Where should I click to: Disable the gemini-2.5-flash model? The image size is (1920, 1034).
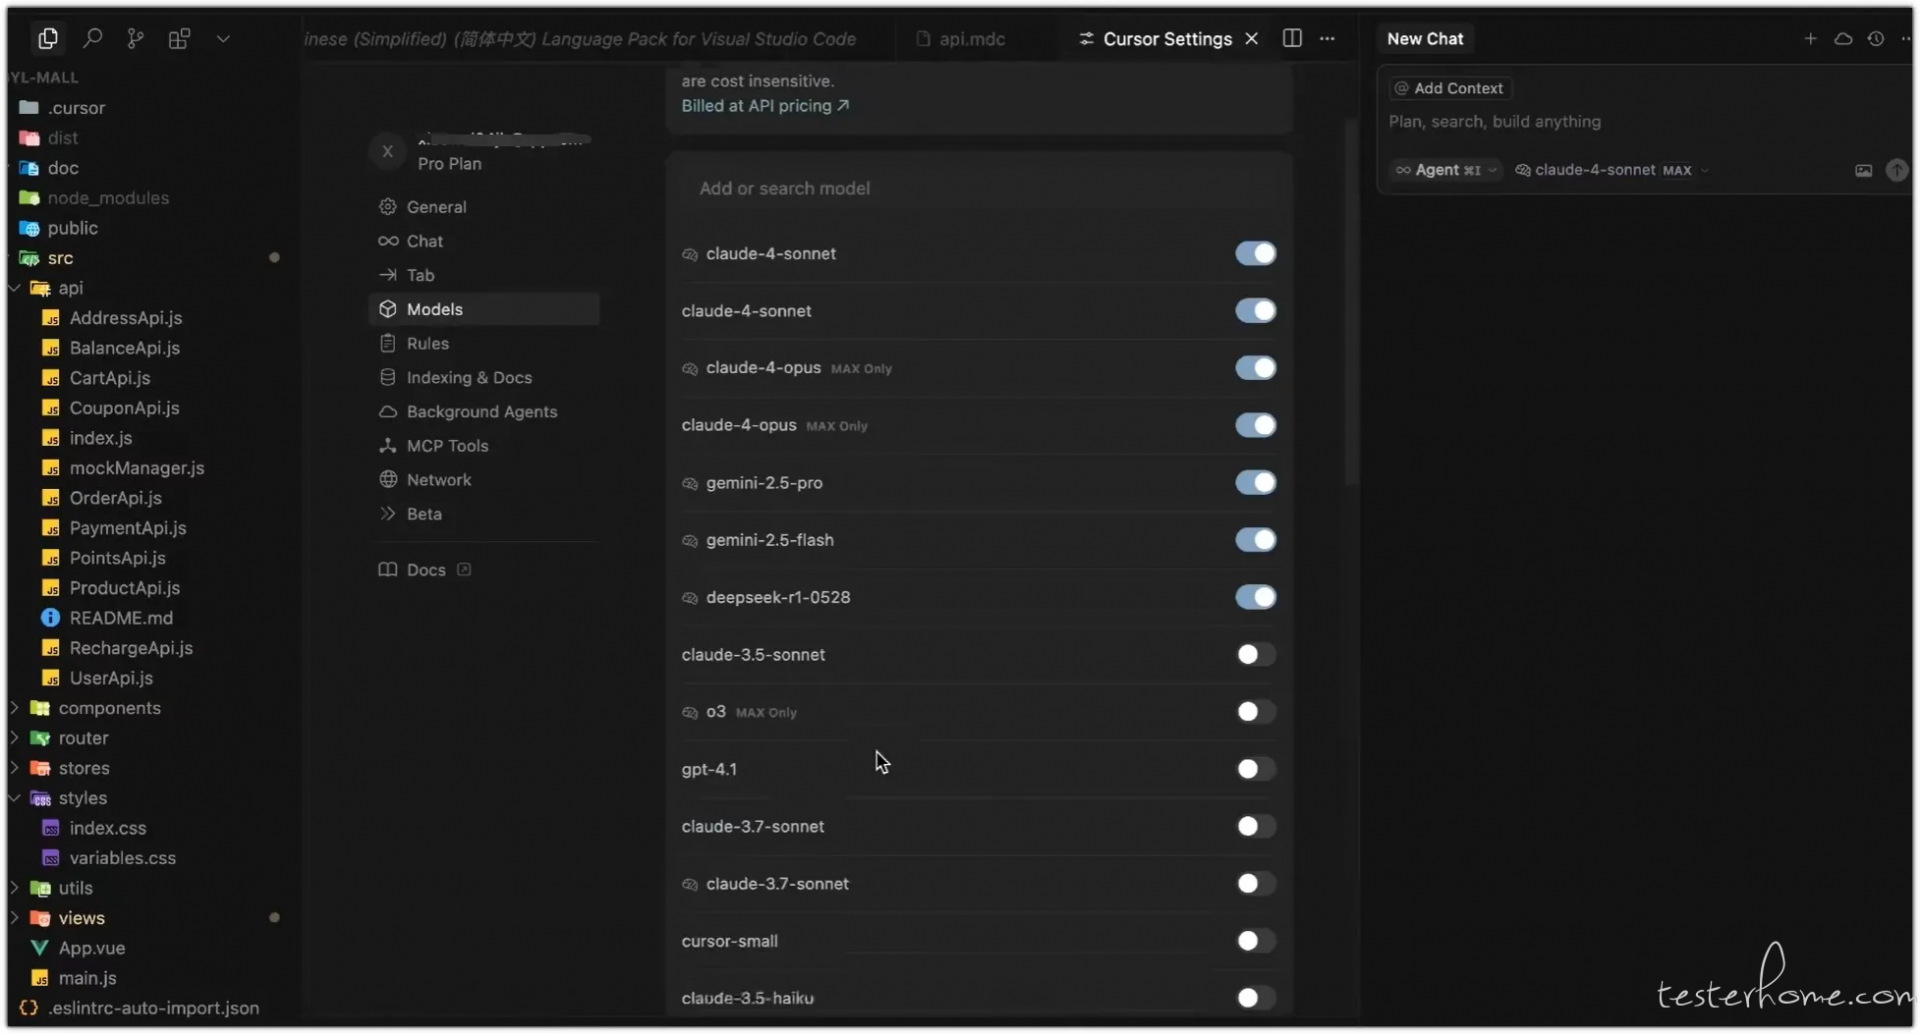[1255, 540]
